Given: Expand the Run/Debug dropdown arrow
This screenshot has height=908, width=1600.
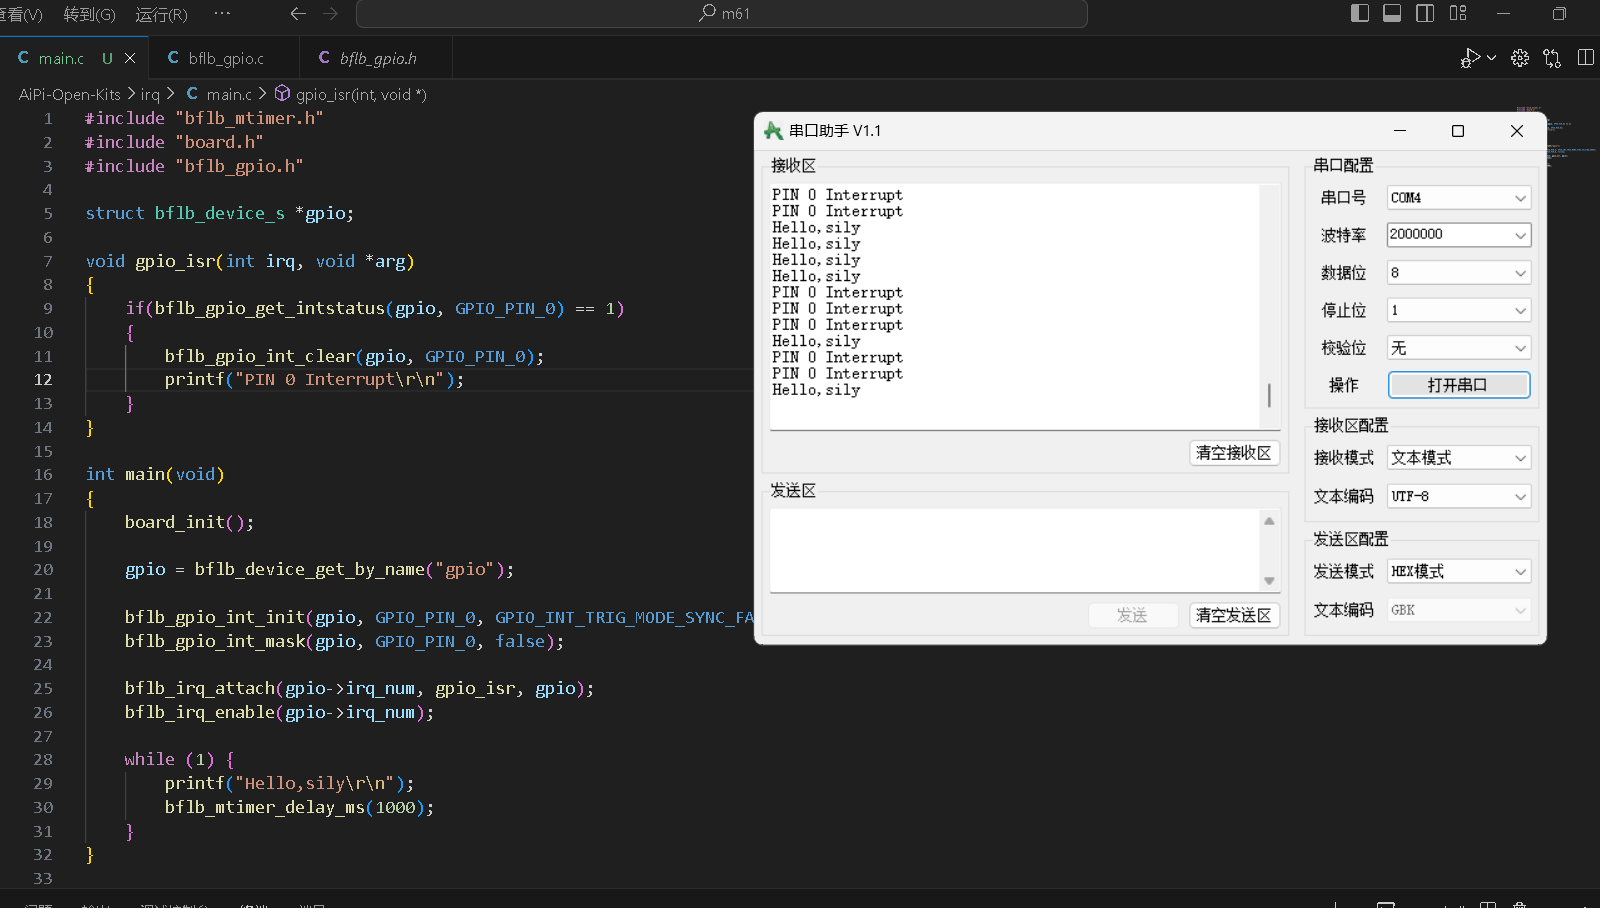Looking at the screenshot, I should tap(1491, 58).
